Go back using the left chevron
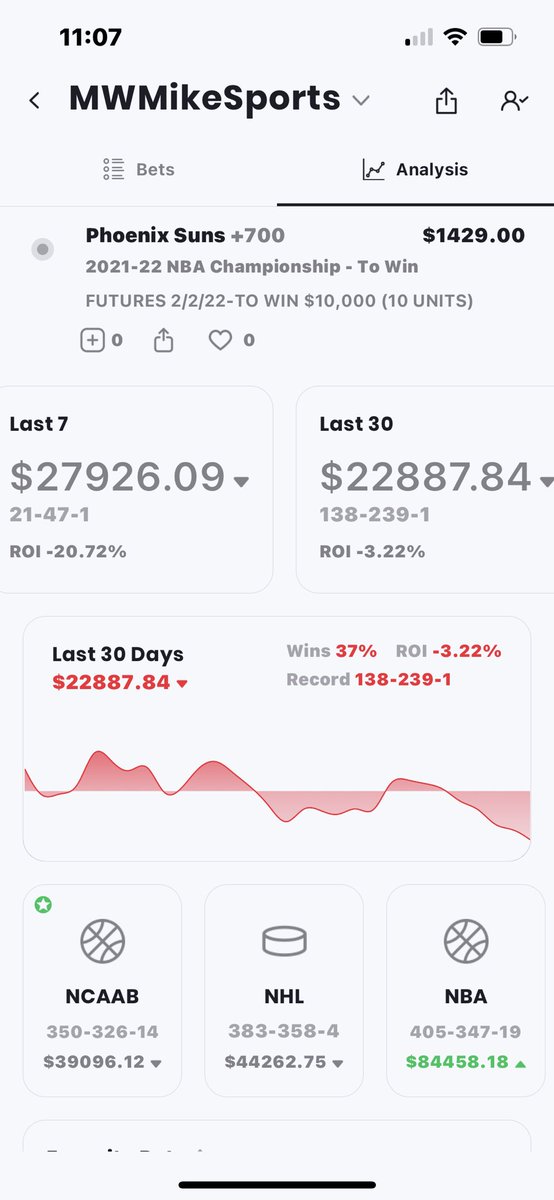Screen dimensions: 554x1200 coord(35,100)
